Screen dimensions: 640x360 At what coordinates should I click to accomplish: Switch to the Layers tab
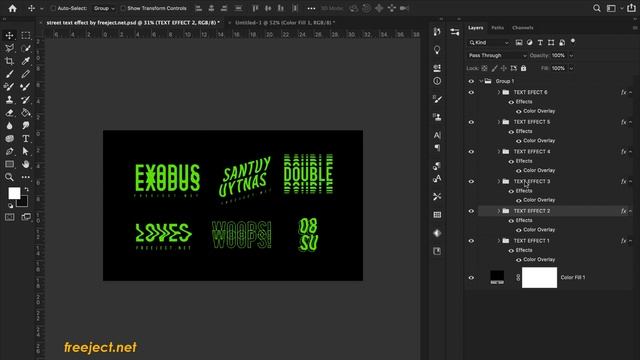coord(476,28)
